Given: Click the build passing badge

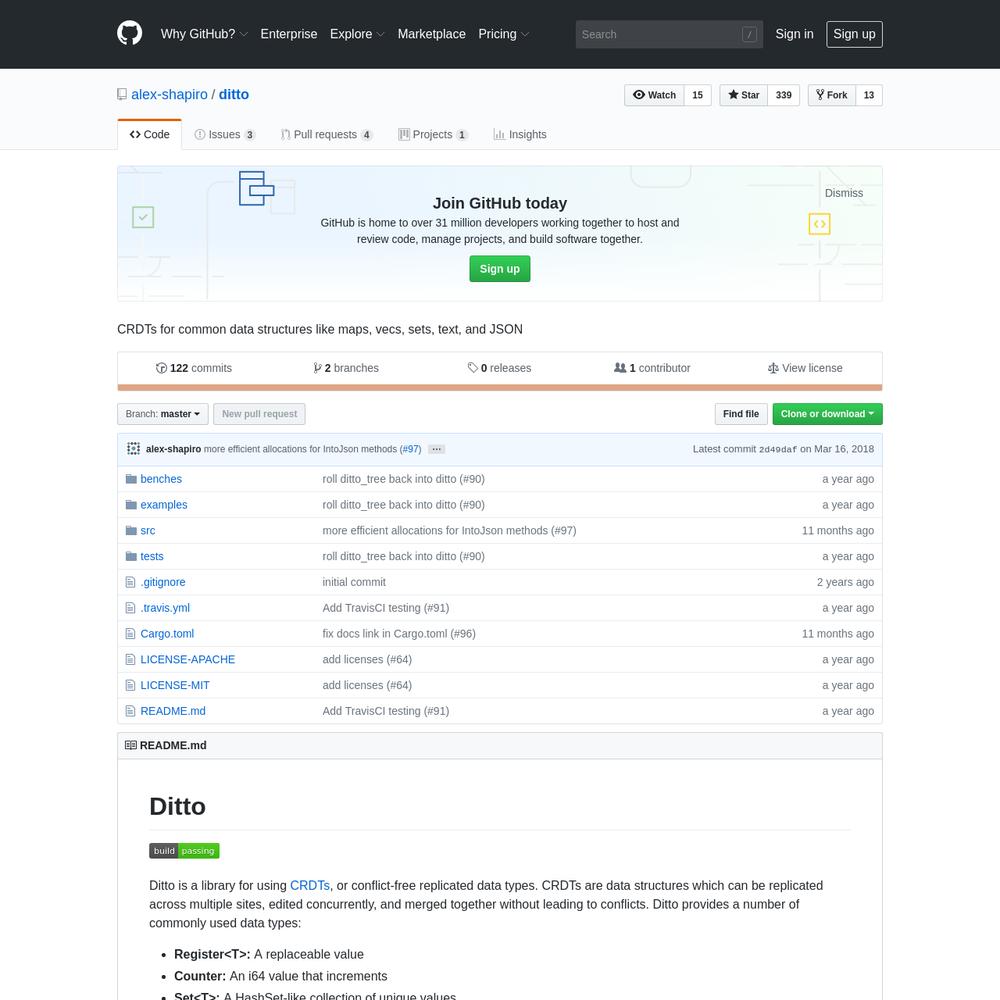Looking at the screenshot, I should tap(184, 851).
